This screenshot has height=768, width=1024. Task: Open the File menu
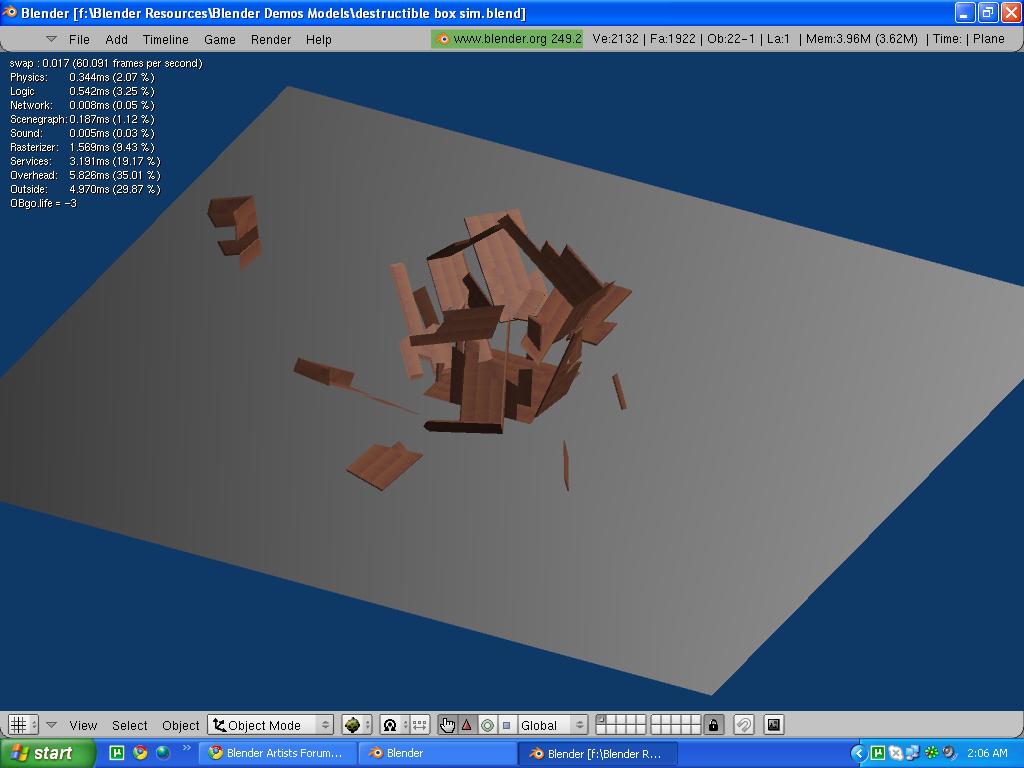point(79,39)
